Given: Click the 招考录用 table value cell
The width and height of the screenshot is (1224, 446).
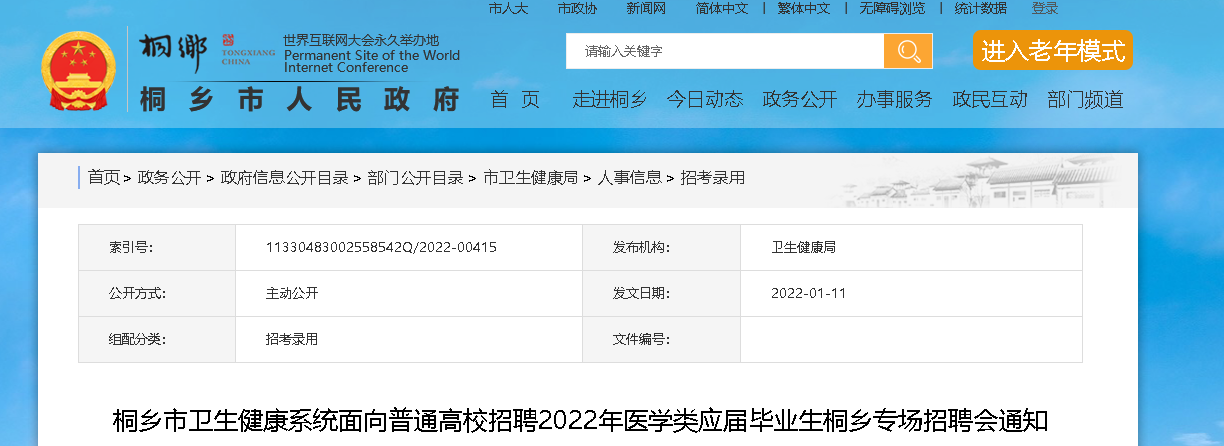Looking at the screenshot, I should pyautogui.click(x=409, y=339).
